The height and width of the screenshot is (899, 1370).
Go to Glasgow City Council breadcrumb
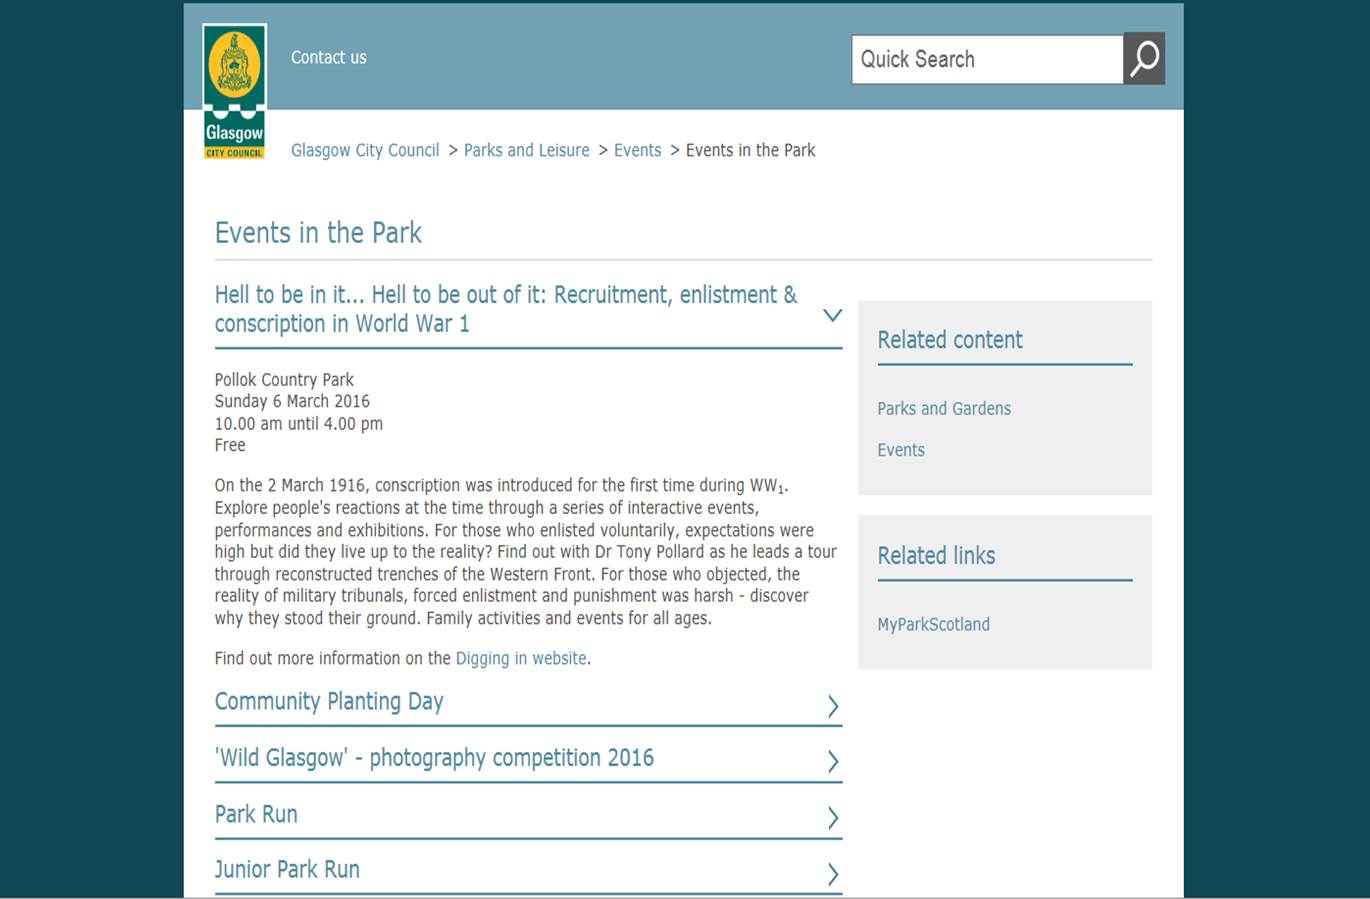[x=365, y=150]
